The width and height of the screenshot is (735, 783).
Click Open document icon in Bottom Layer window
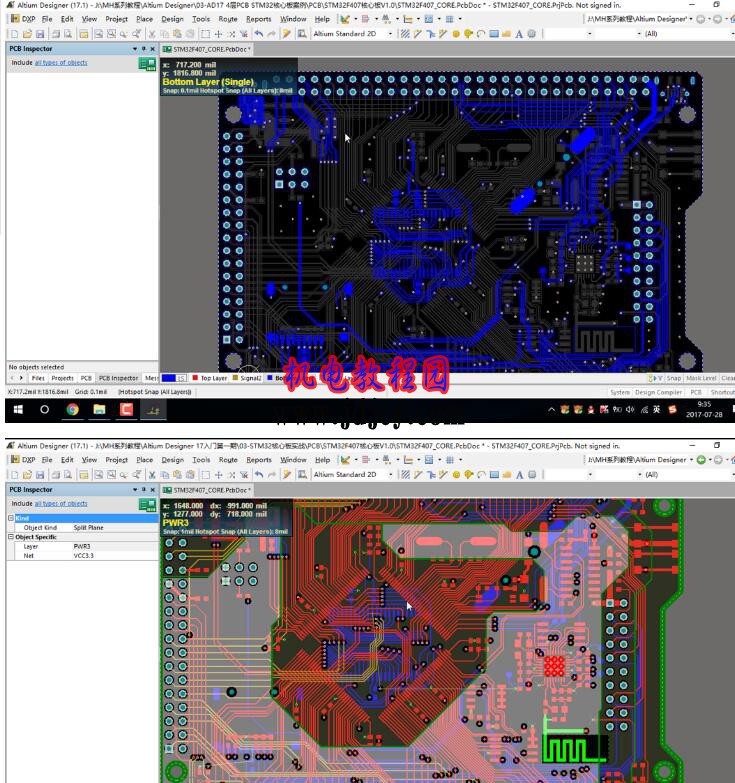pyautogui.click(x=27, y=34)
